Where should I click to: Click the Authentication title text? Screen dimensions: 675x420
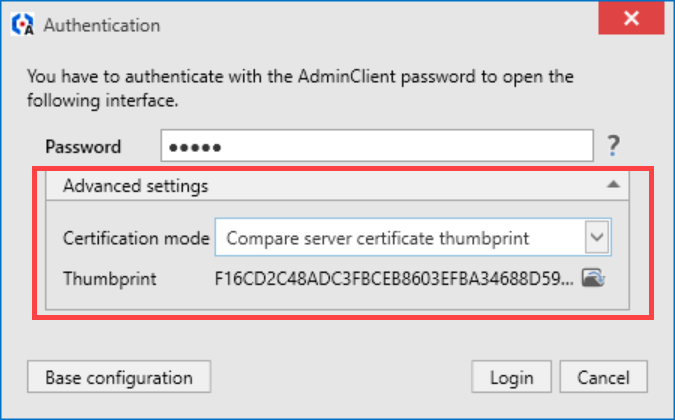pos(102,25)
